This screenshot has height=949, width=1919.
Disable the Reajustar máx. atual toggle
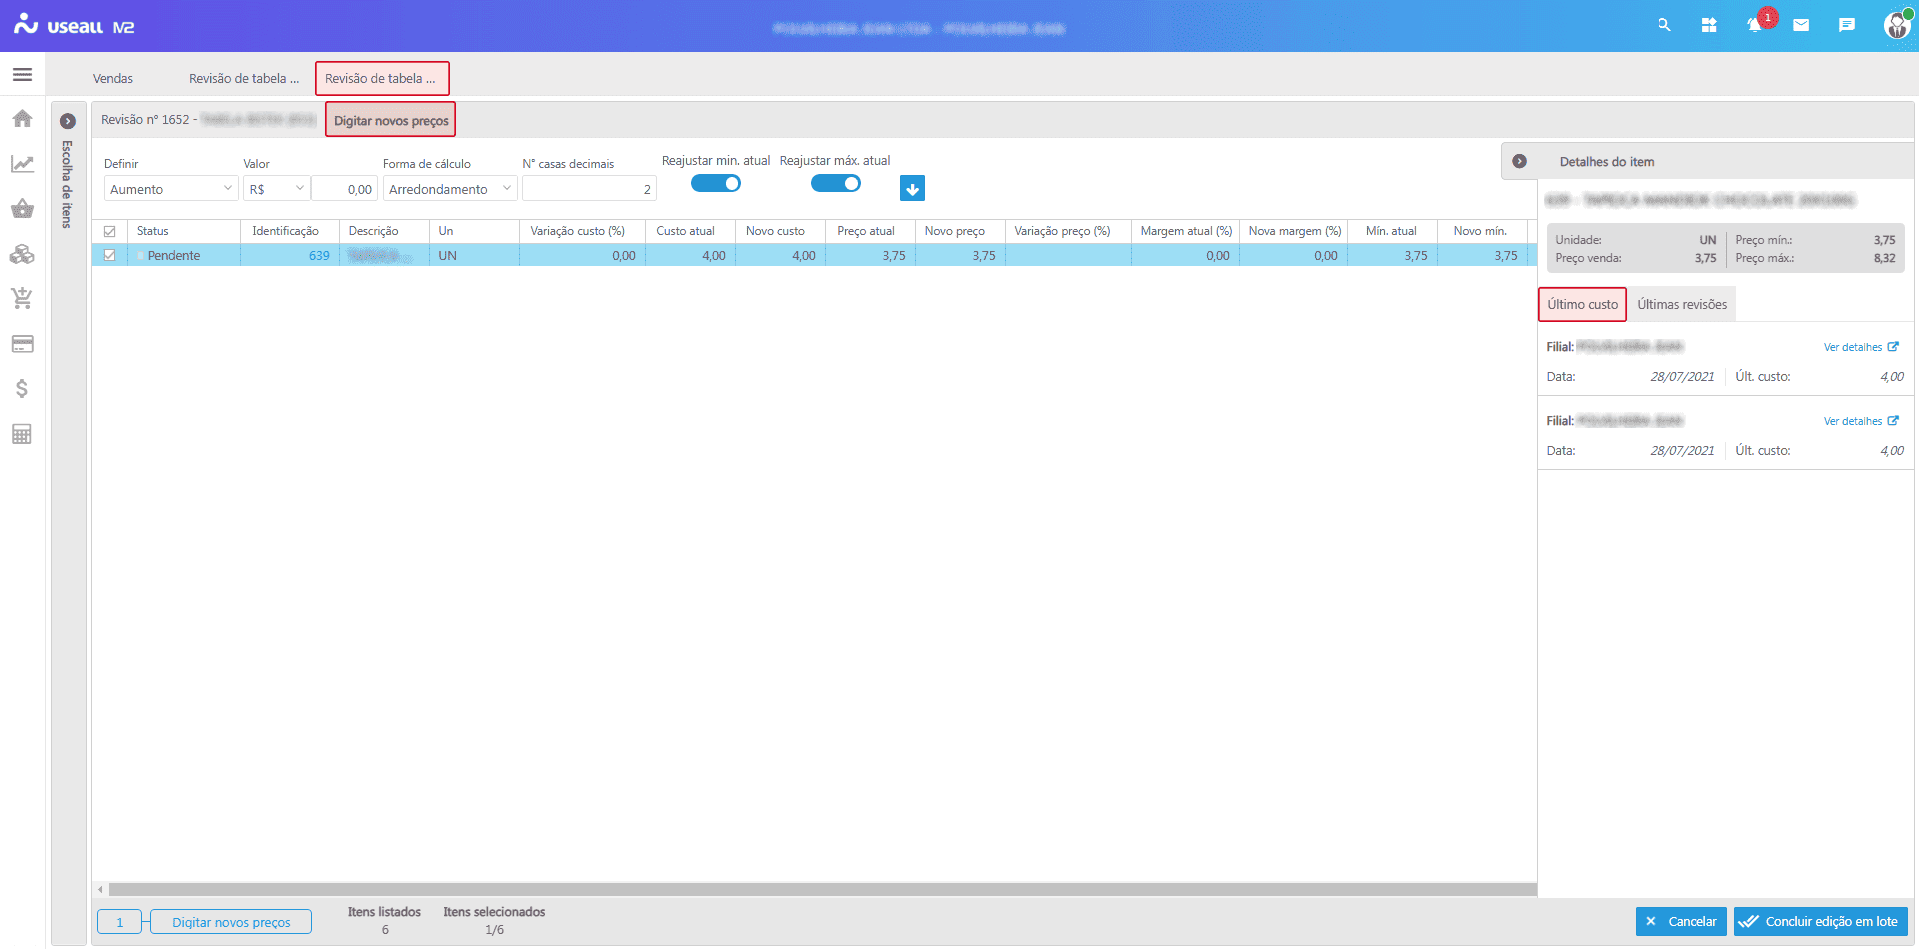835,184
